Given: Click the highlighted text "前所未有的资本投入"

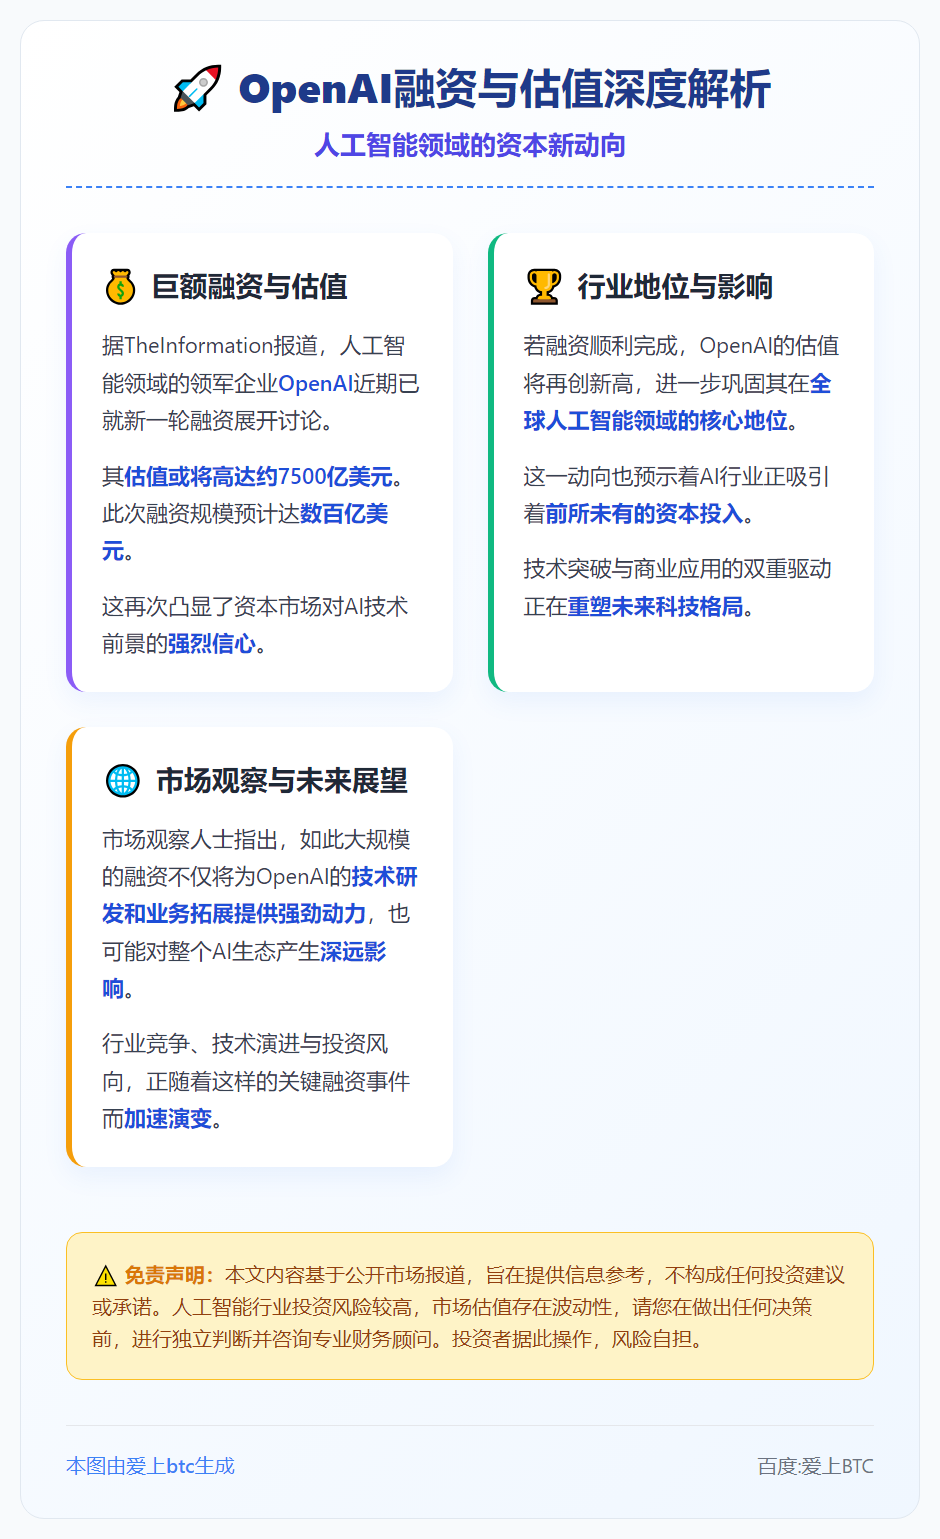Looking at the screenshot, I should pyautogui.click(x=645, y=514).
